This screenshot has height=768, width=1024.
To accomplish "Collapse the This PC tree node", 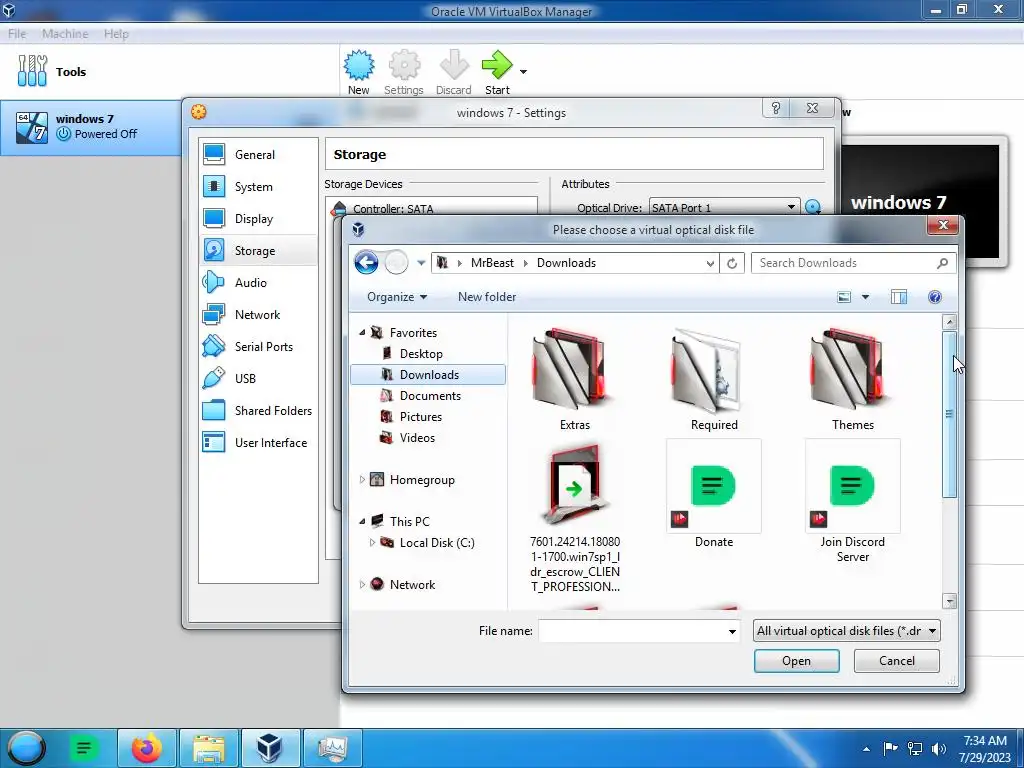I will [x=362, y=521].
